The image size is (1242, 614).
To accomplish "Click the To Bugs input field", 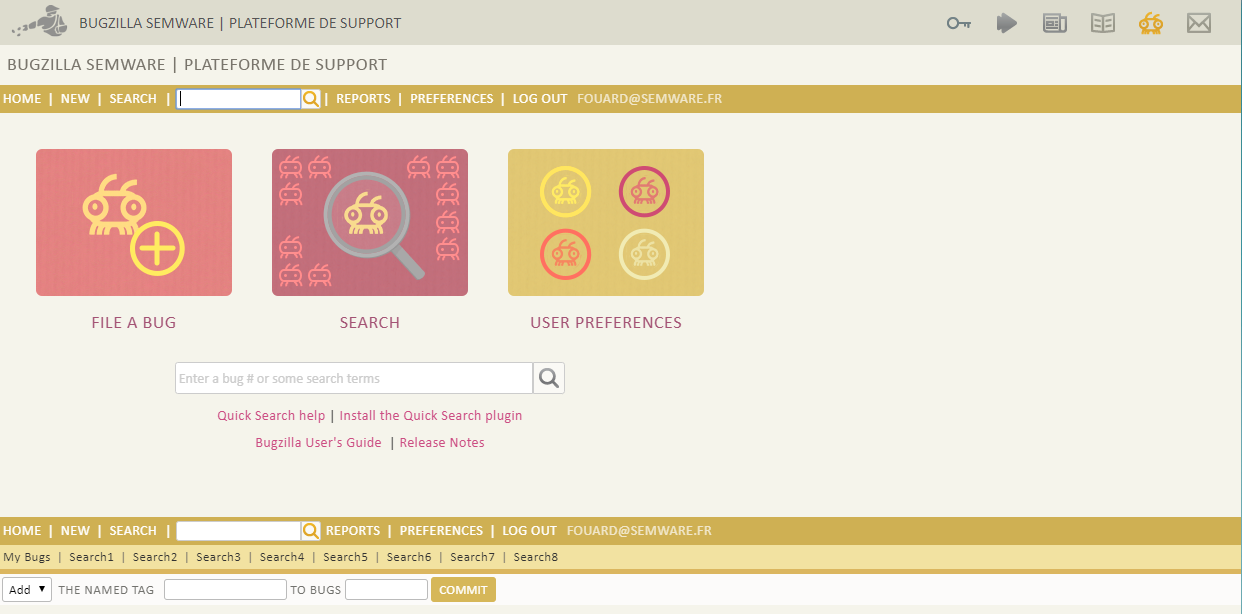I will pos(386,590).
